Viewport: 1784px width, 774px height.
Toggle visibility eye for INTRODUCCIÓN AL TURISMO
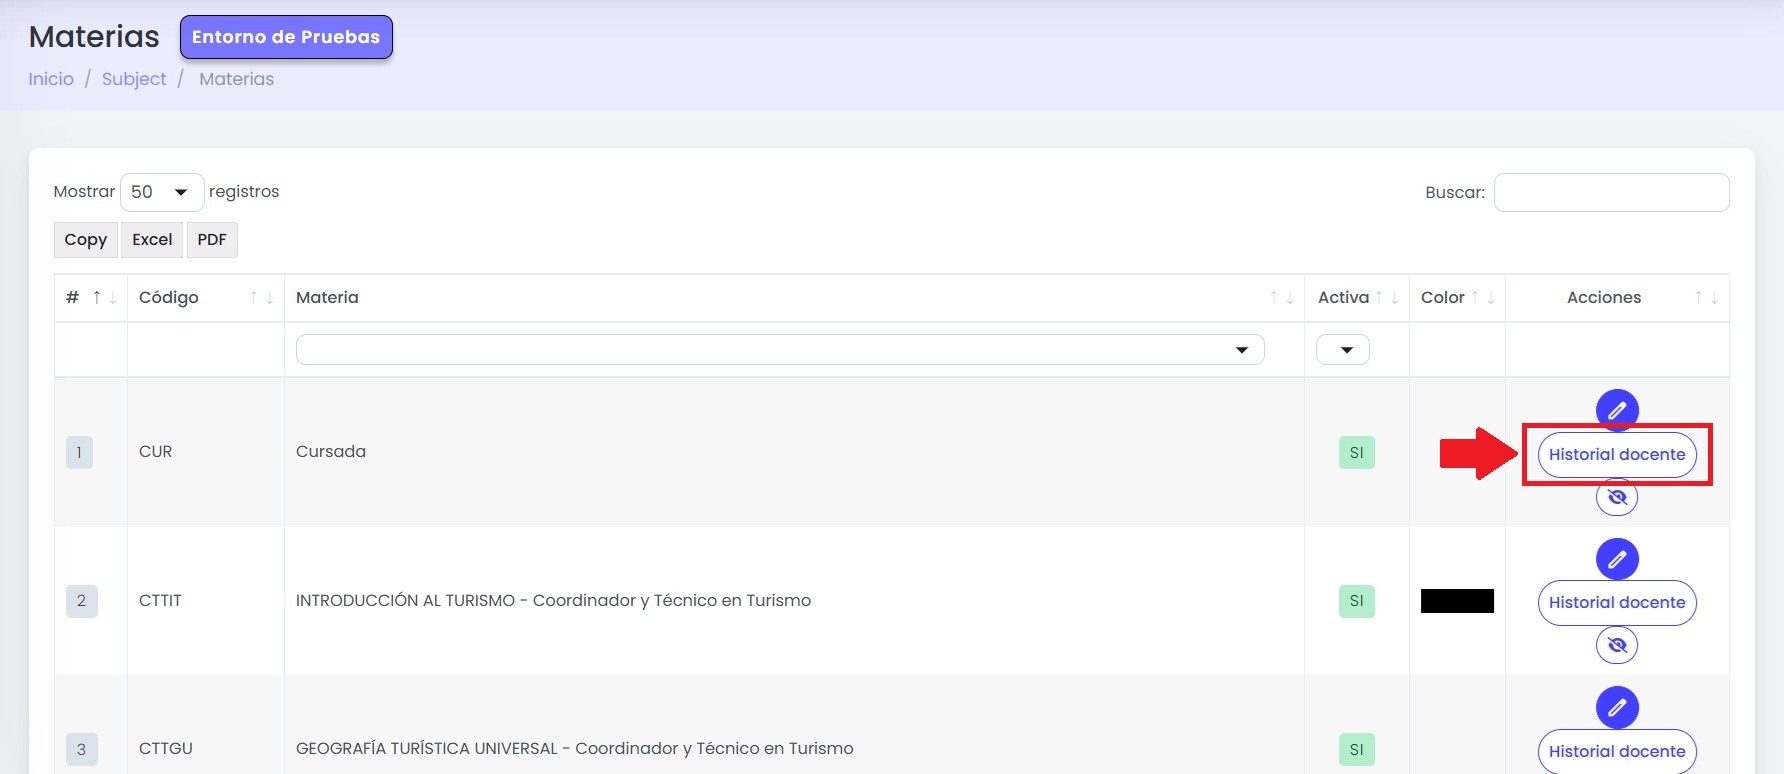[1617, 645]
